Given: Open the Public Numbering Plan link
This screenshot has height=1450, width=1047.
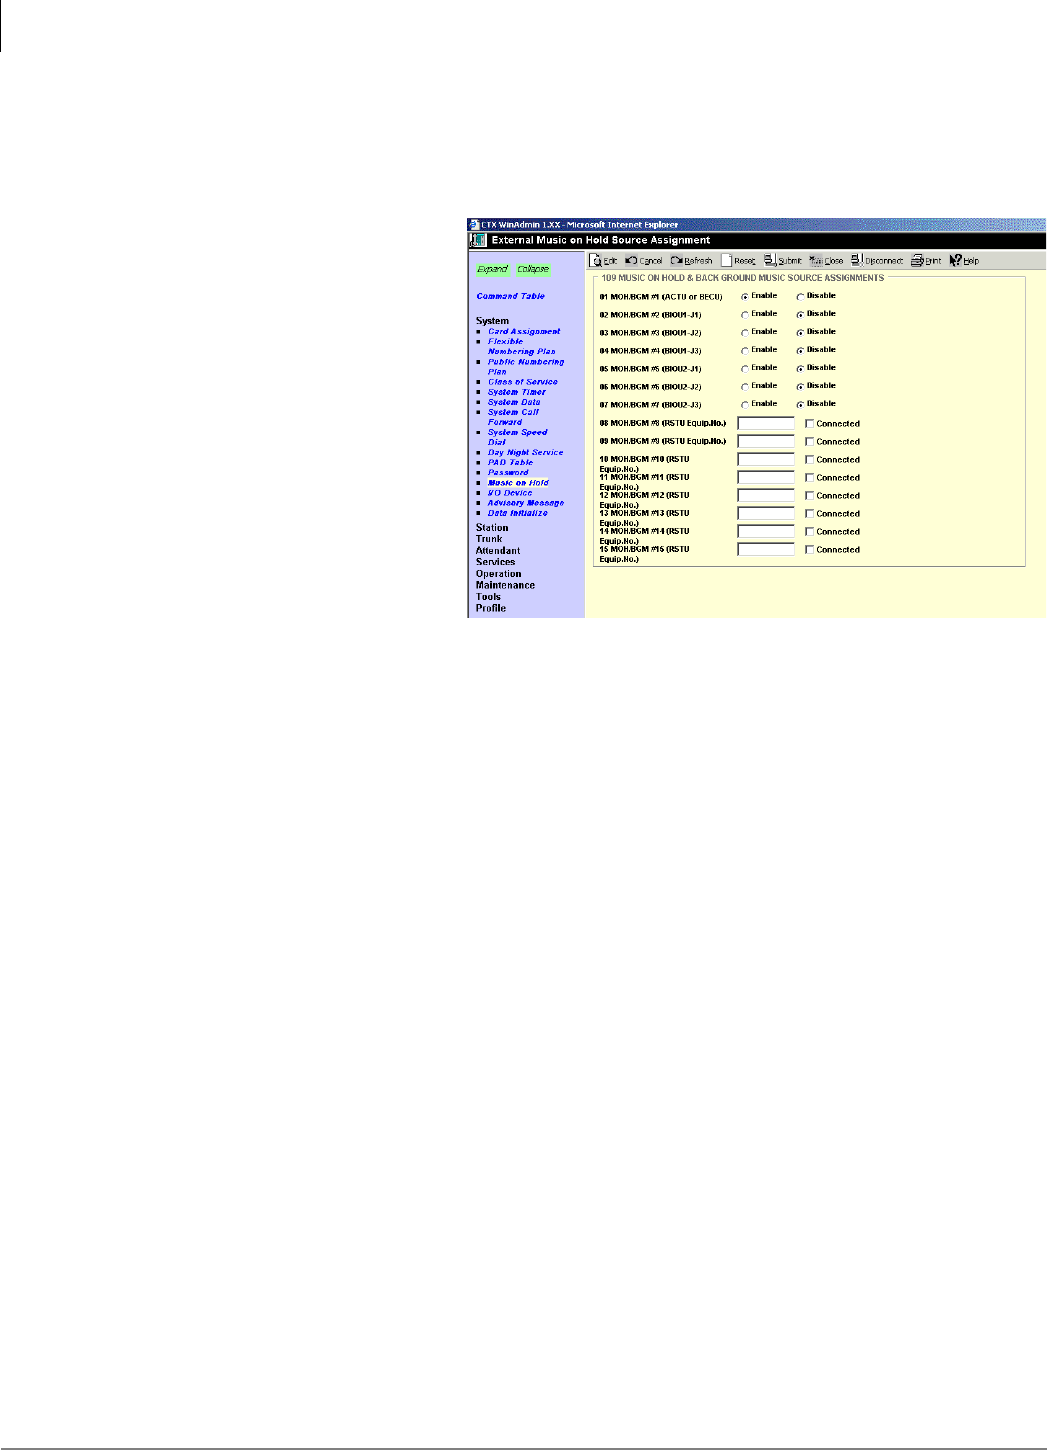Looking at the screenshot, I should pyautogui.click(x=526, y=367).
